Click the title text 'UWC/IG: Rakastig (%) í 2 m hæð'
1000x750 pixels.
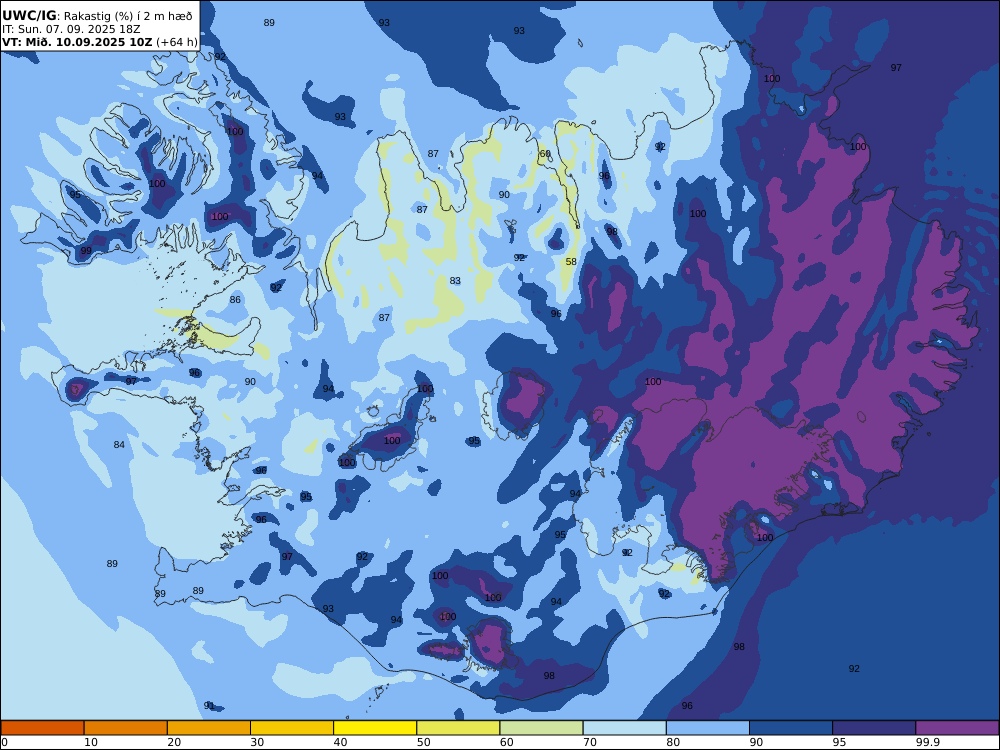[97, 16]
